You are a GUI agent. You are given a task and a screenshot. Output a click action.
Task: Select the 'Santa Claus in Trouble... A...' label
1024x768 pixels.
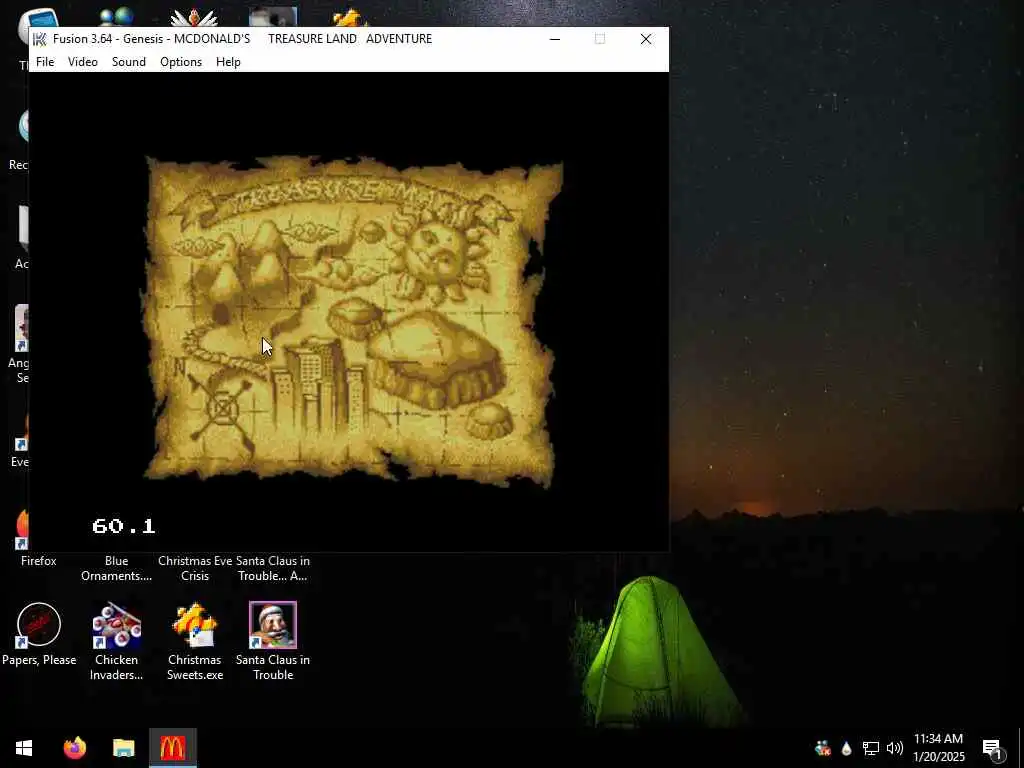pyautogui.click(x=272, y=568)
